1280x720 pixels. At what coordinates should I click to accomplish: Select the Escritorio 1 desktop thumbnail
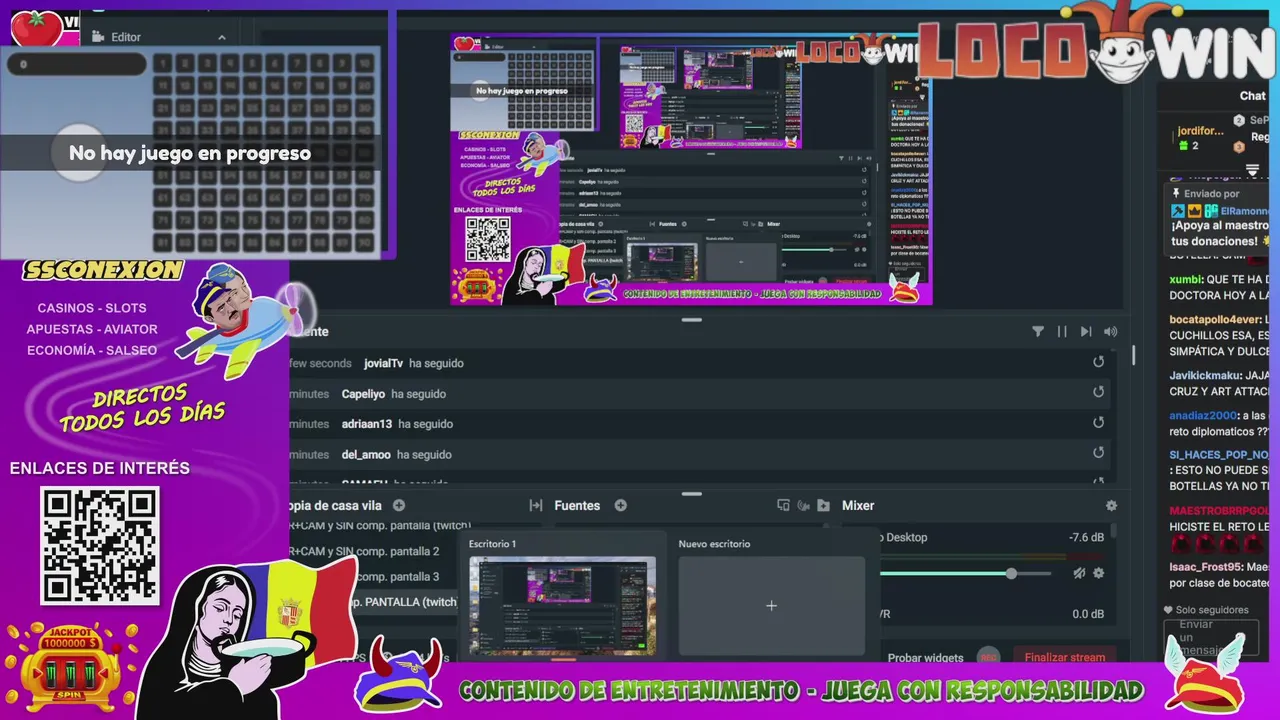(x=563, y=606)
